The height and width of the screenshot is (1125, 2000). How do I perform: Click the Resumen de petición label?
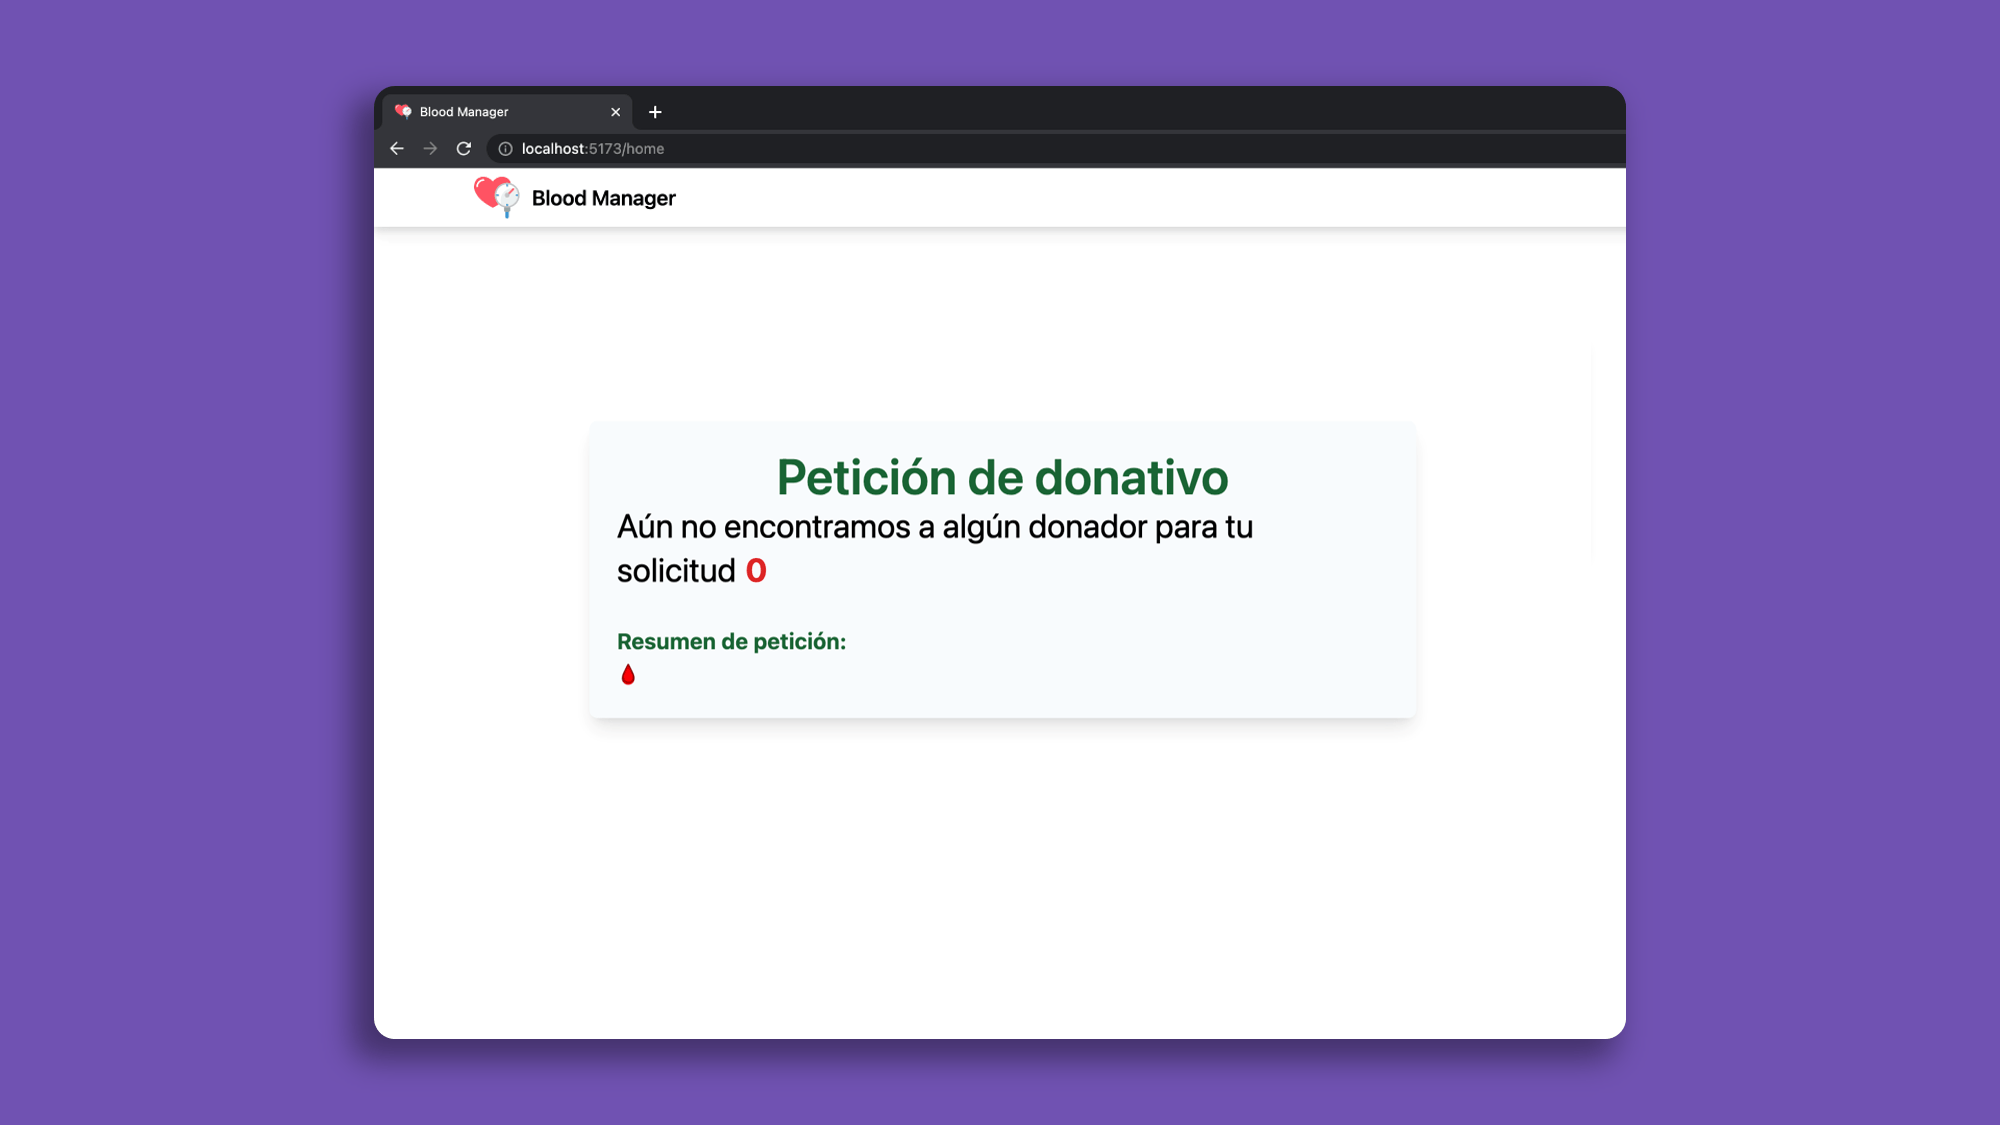(x=731, y=642)
